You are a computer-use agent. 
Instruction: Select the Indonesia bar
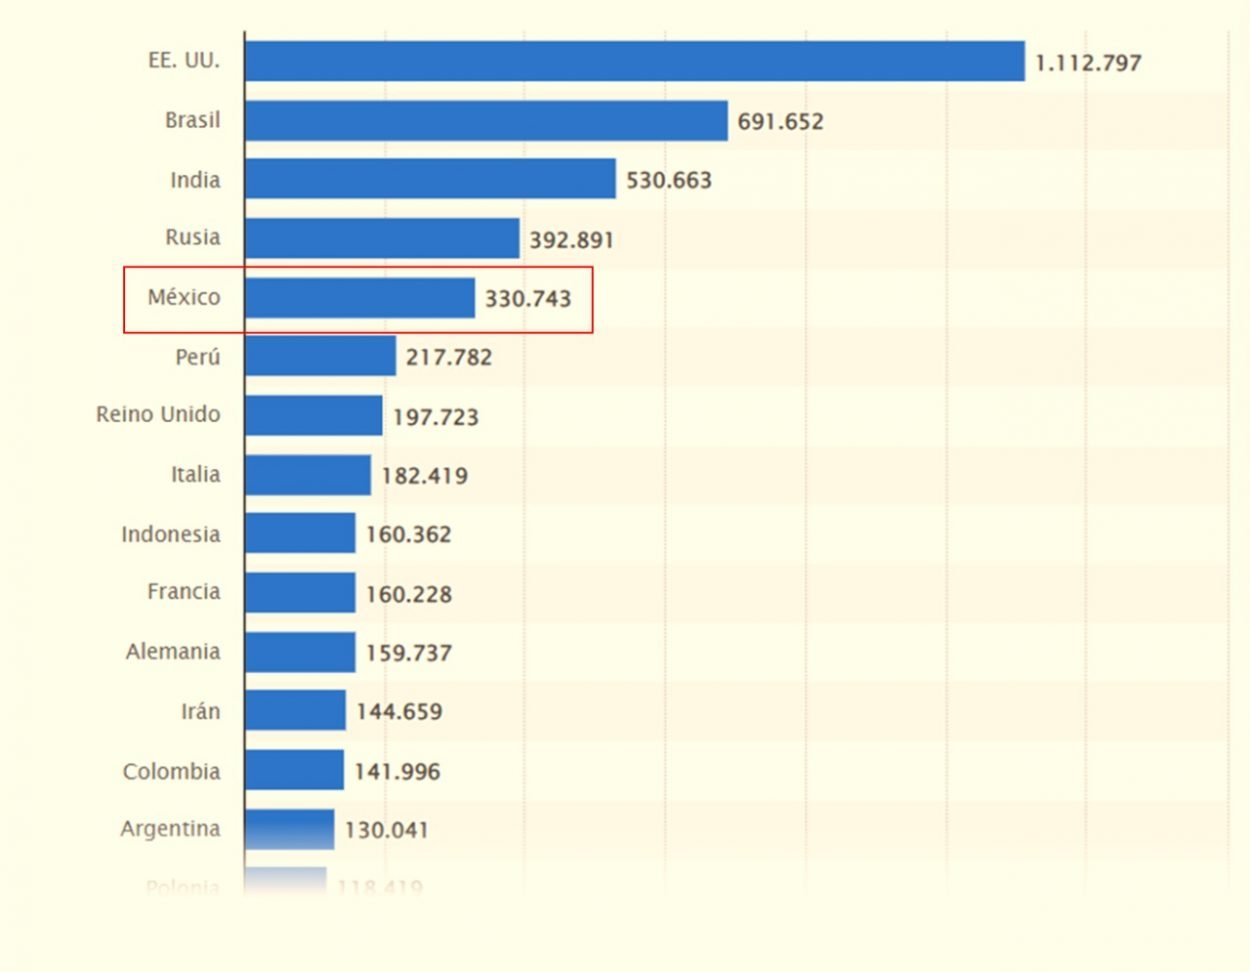(300, 533)
